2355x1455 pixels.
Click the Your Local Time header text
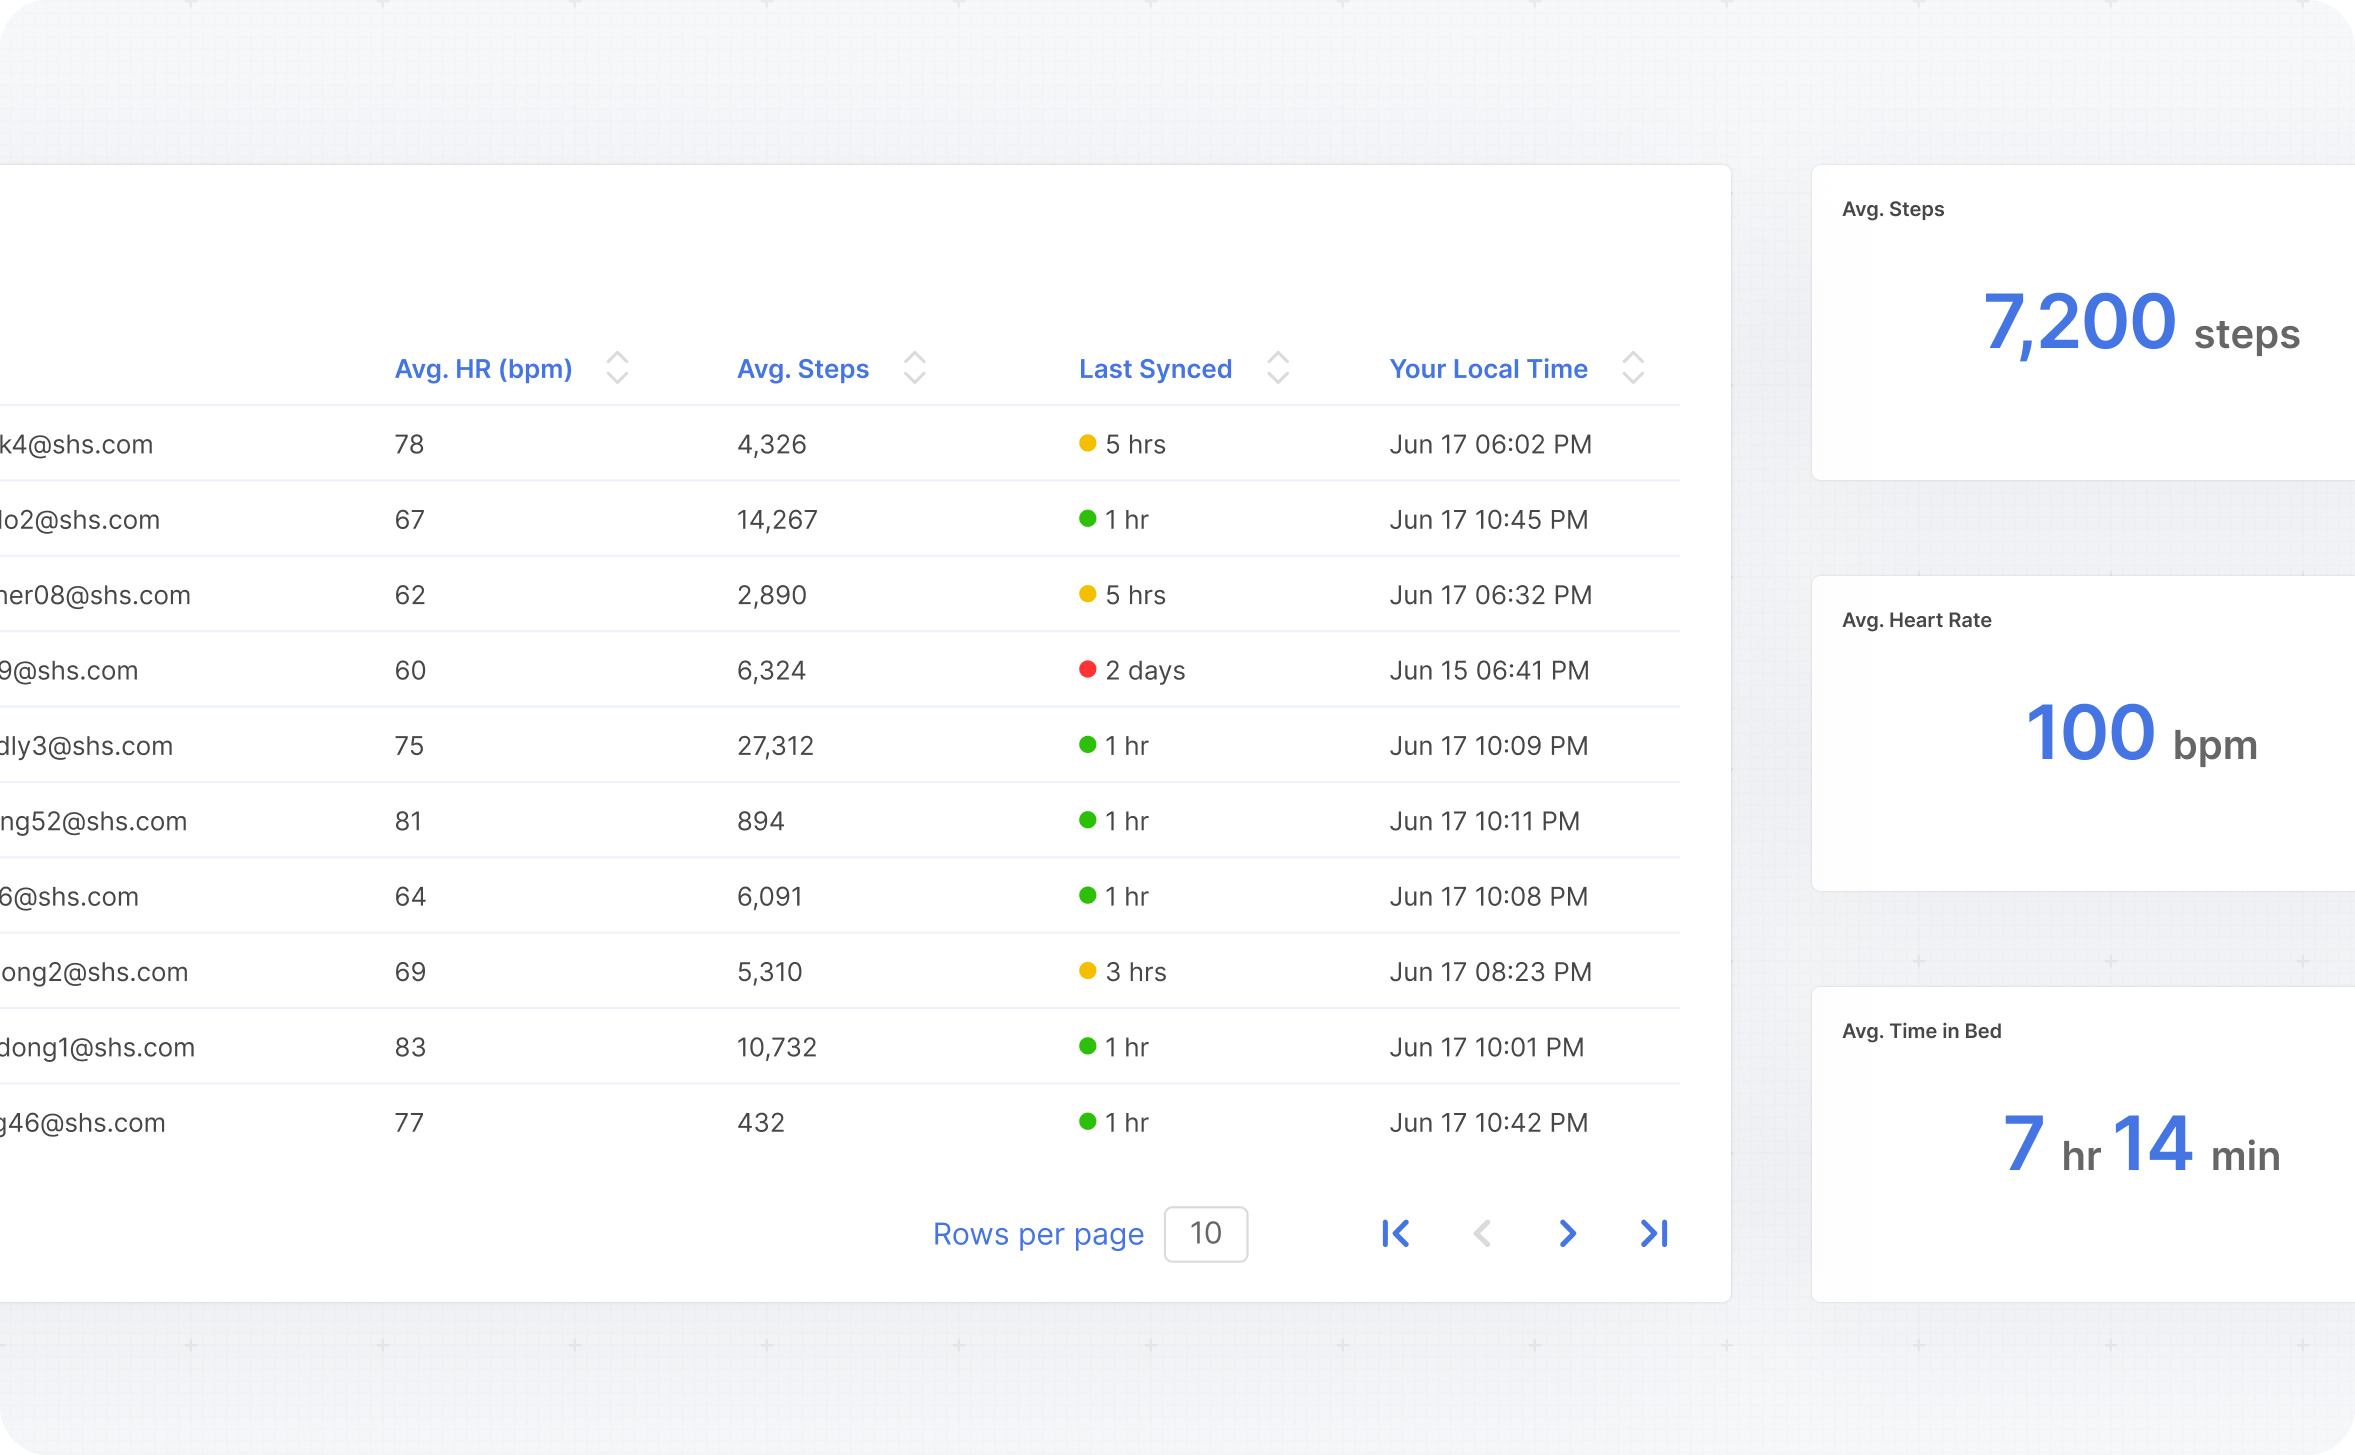coord(1488,369)
